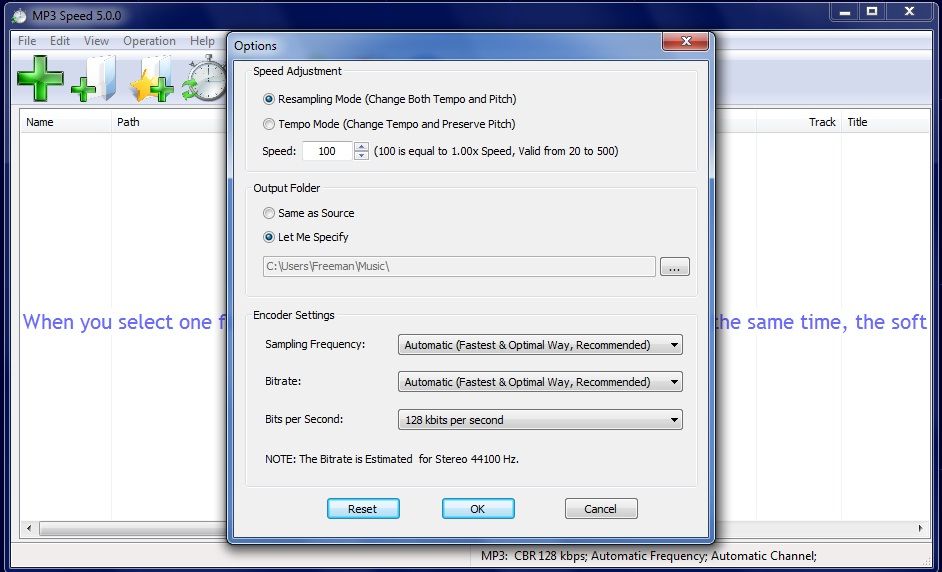
Task: Open the View menu
Action: [96, 41]
